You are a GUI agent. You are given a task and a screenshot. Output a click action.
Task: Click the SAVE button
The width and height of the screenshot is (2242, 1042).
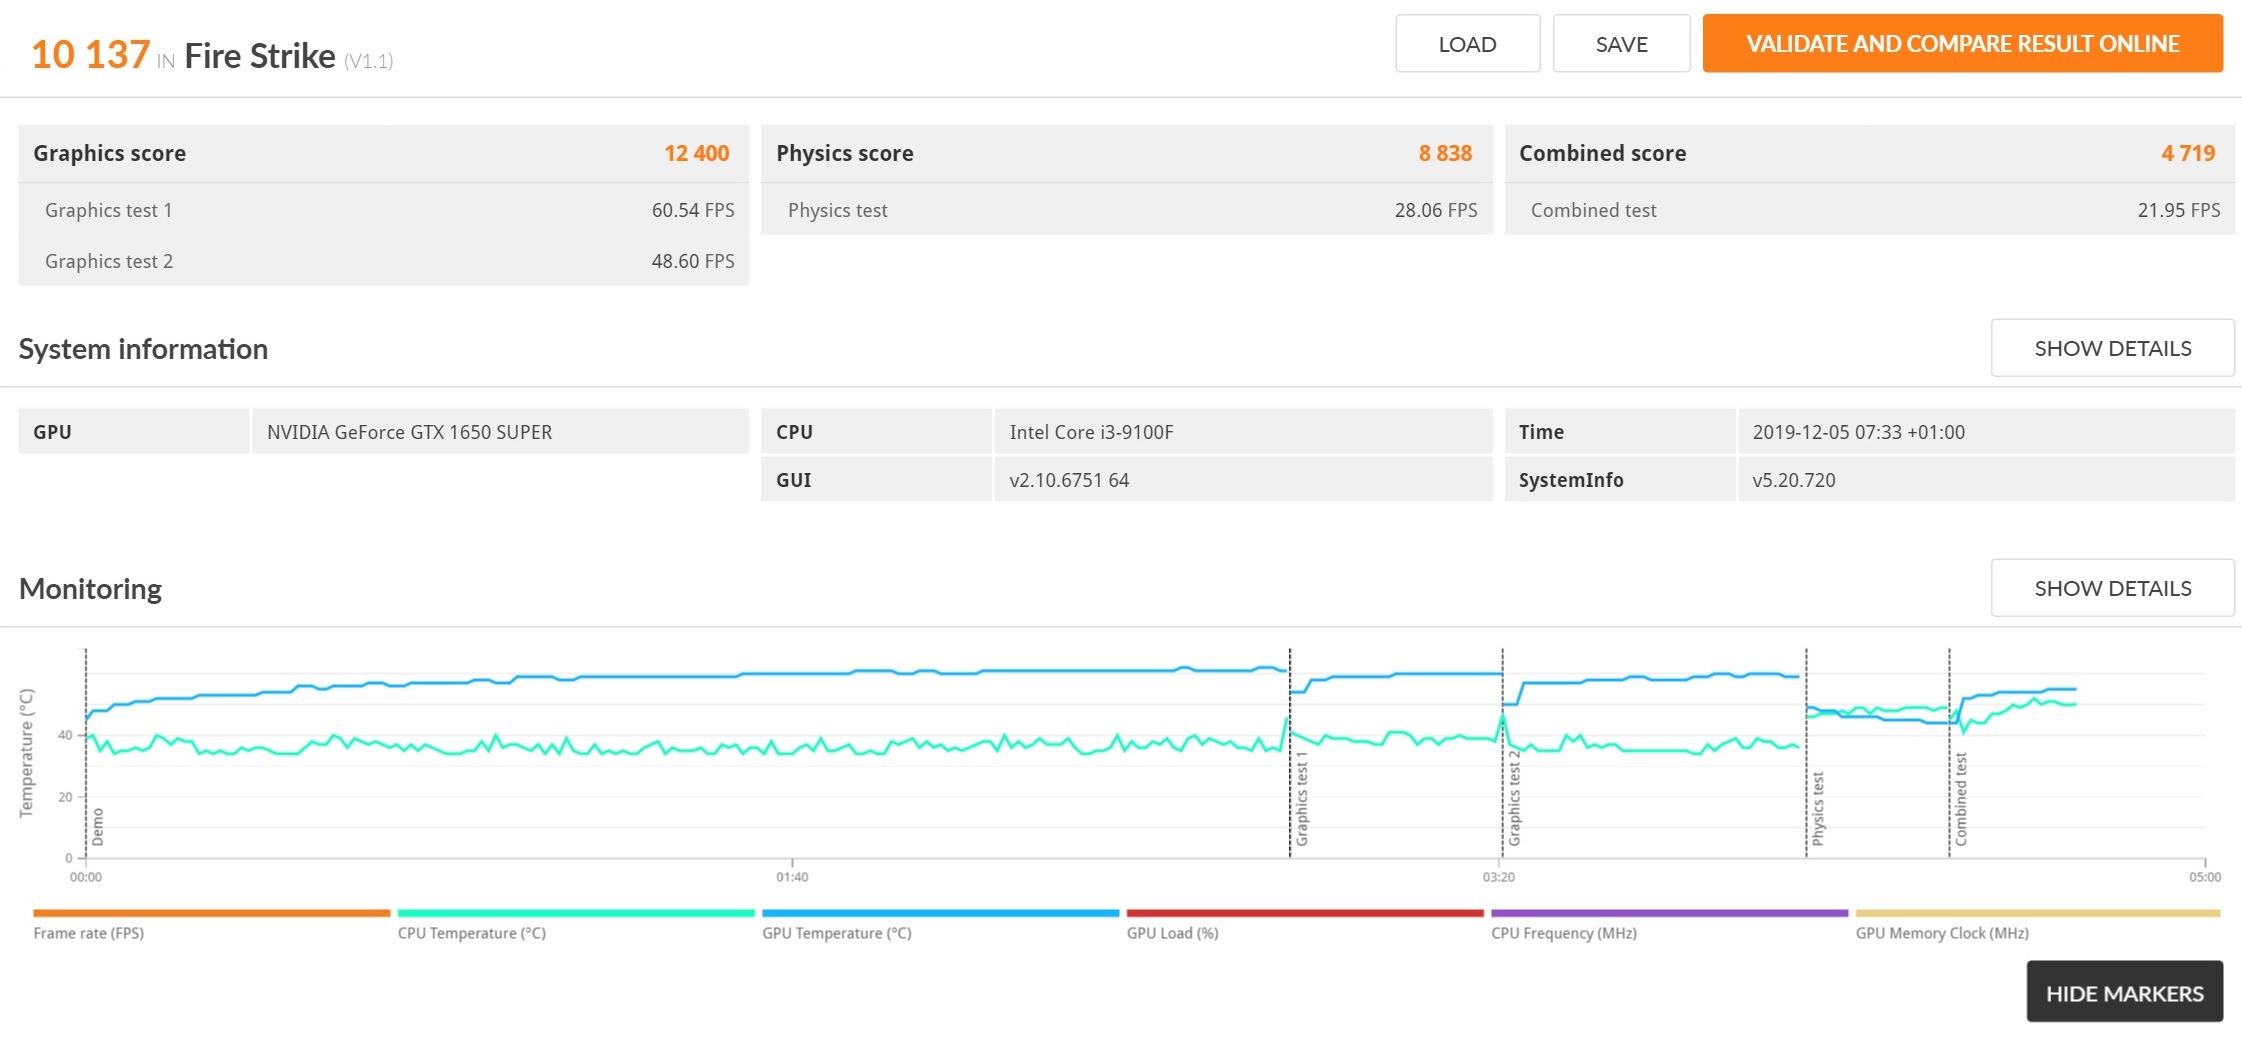pyautogui.click(x=1621, y=44)
